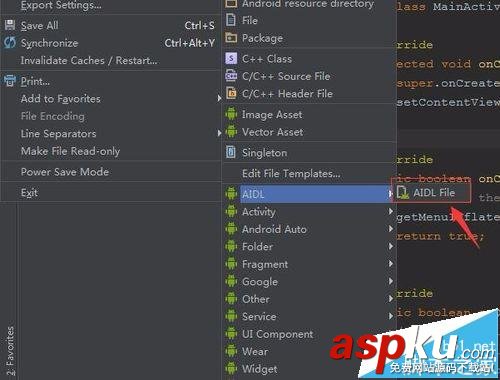Click the Android icon beside Wear
The width and height of the screenshot is (500, 380).
coord(231,351)
